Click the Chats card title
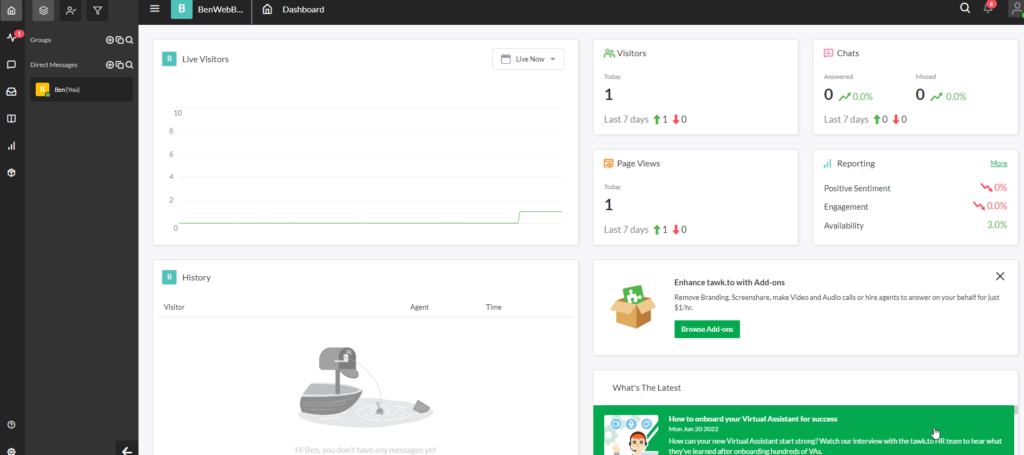1024x455 pixels. [848, 53]
